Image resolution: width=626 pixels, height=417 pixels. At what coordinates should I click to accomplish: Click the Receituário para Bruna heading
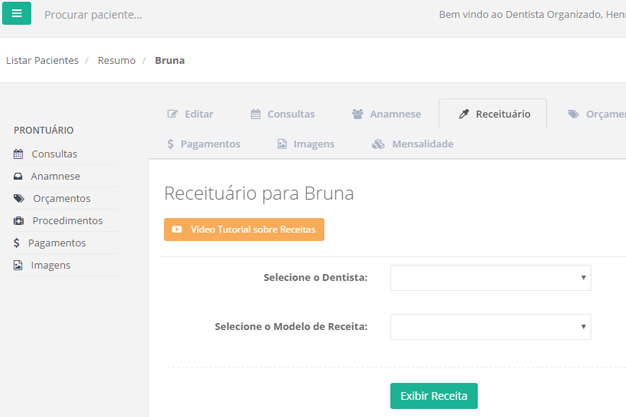[259, 193]
